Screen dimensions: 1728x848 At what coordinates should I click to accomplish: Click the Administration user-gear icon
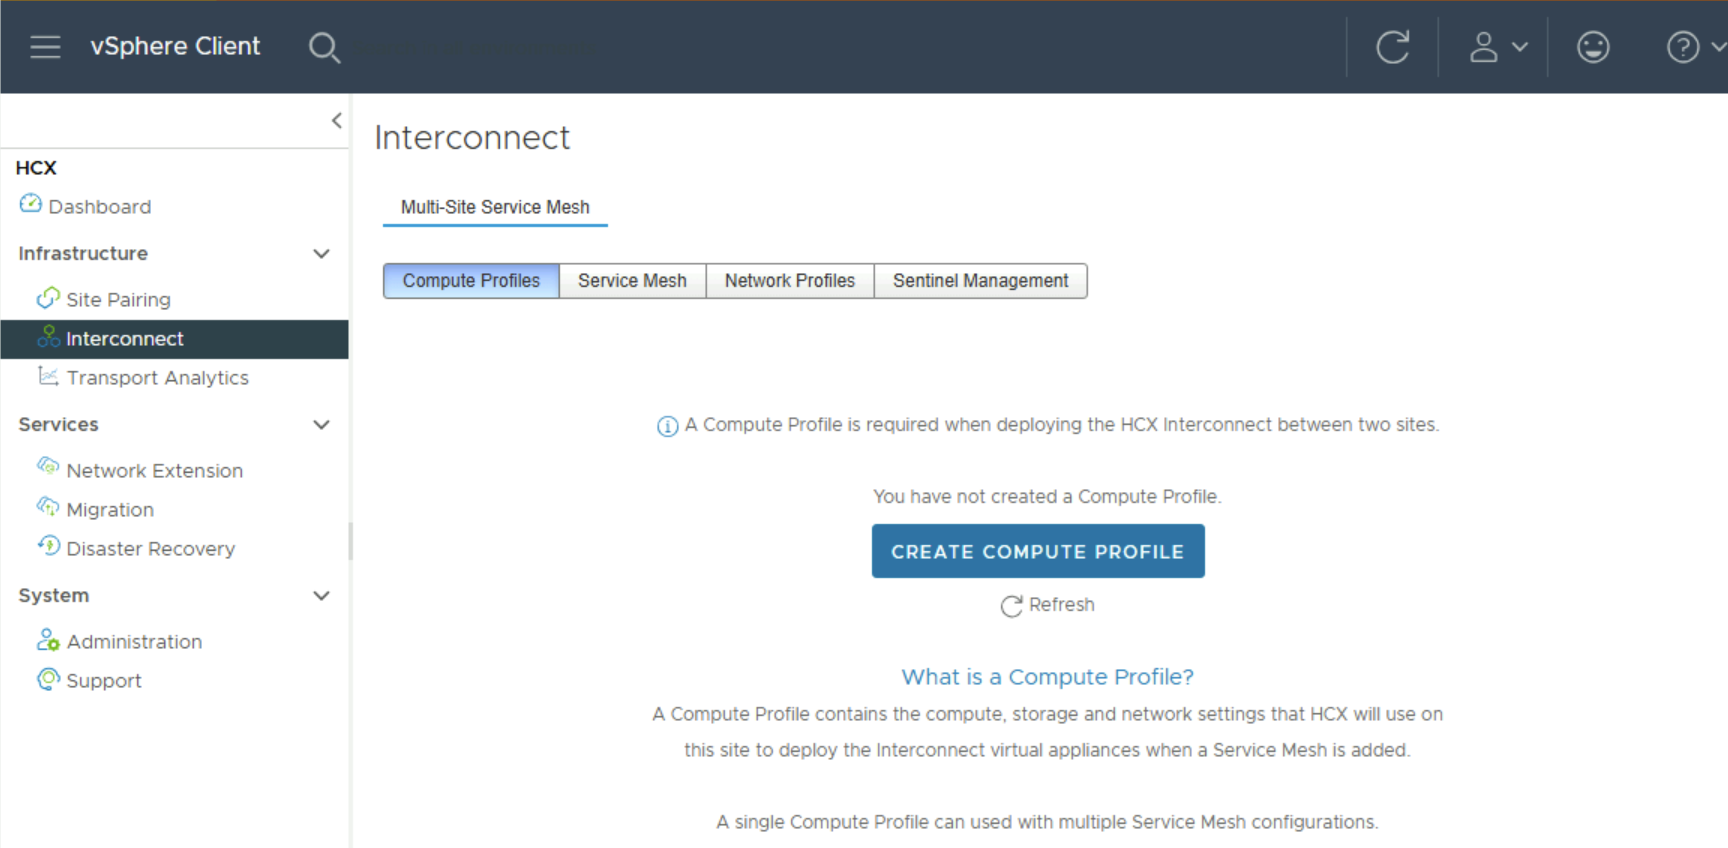coord(48,639)
